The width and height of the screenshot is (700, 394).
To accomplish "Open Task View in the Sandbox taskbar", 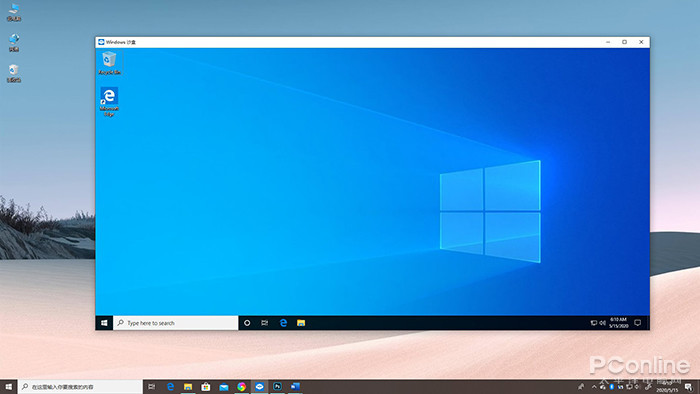I will pyautogui.click(x=265, y=323).
